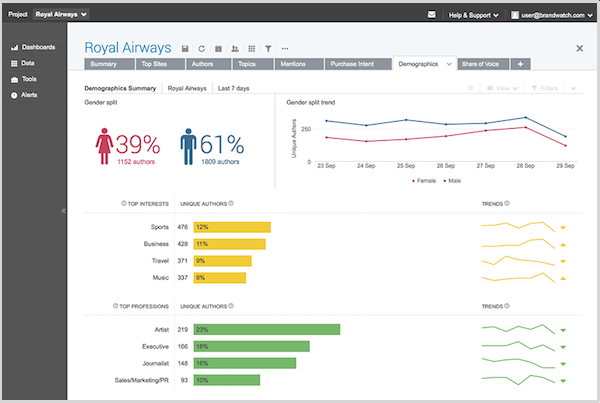Click the save dashboard icon
Image resolution: width=600 pixels, height=403 pixels.
tap(185, 49)
